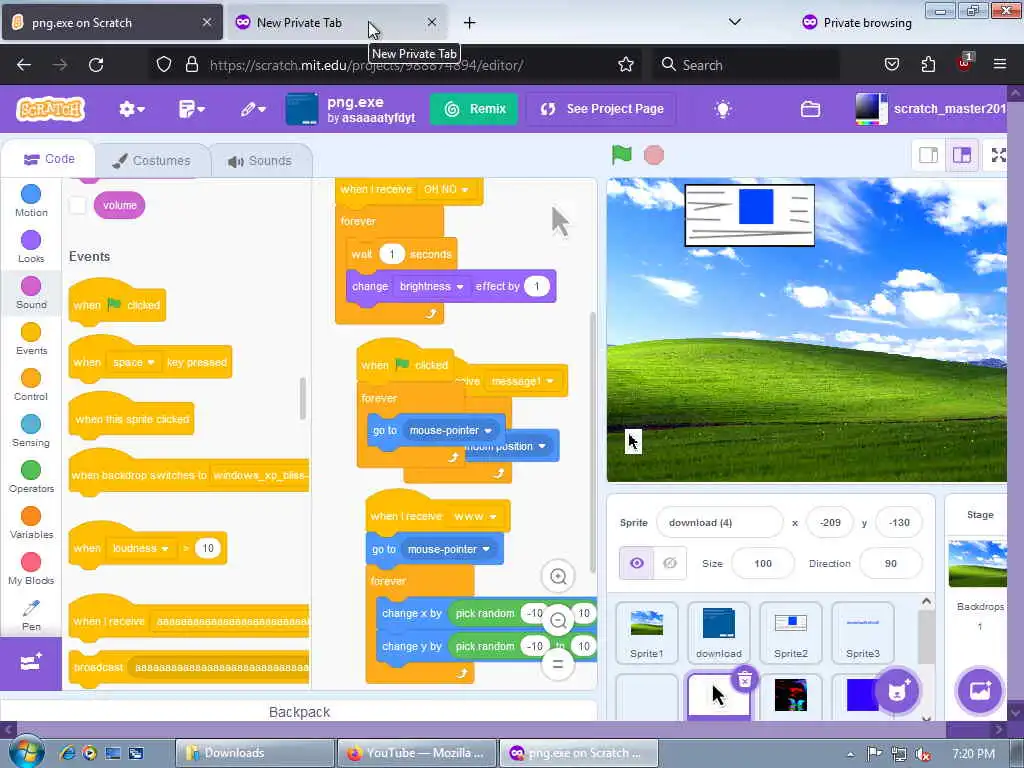Click See Project Page button
This screenshot has height=768, width=1024.
coord(602,109)
